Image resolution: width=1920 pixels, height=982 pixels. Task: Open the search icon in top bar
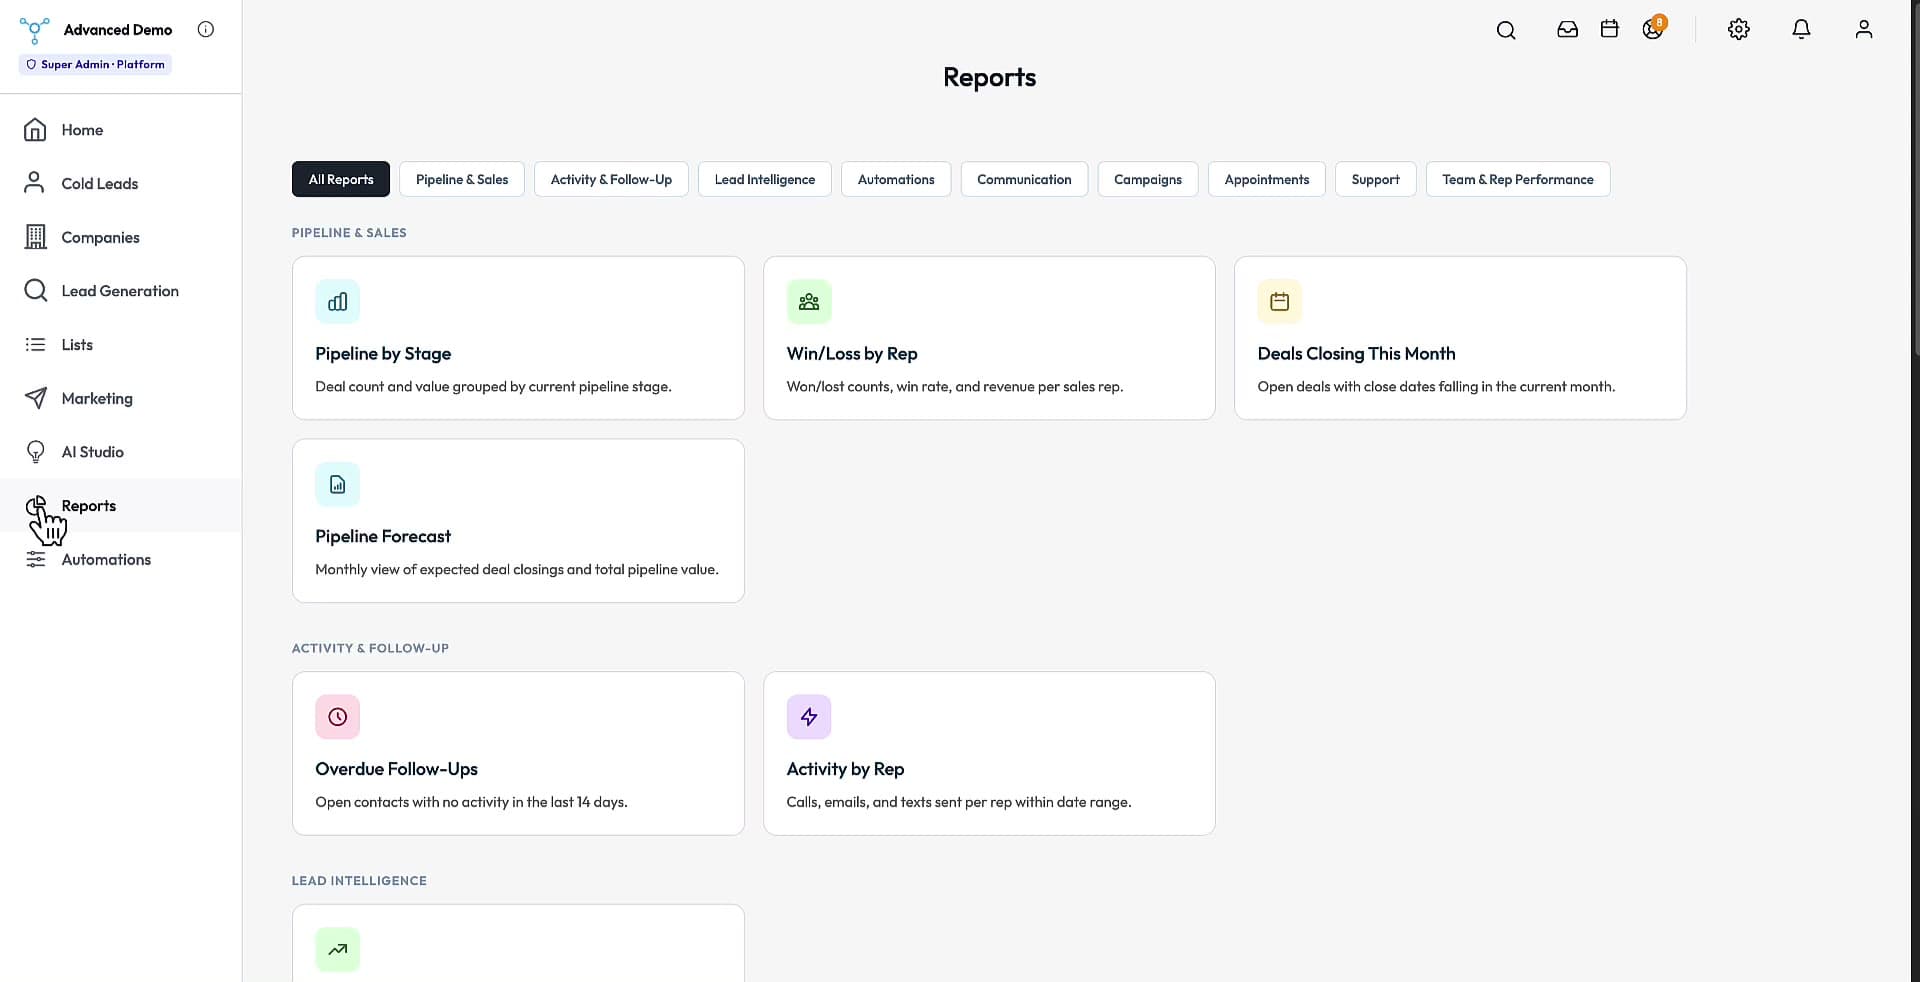1506,30
